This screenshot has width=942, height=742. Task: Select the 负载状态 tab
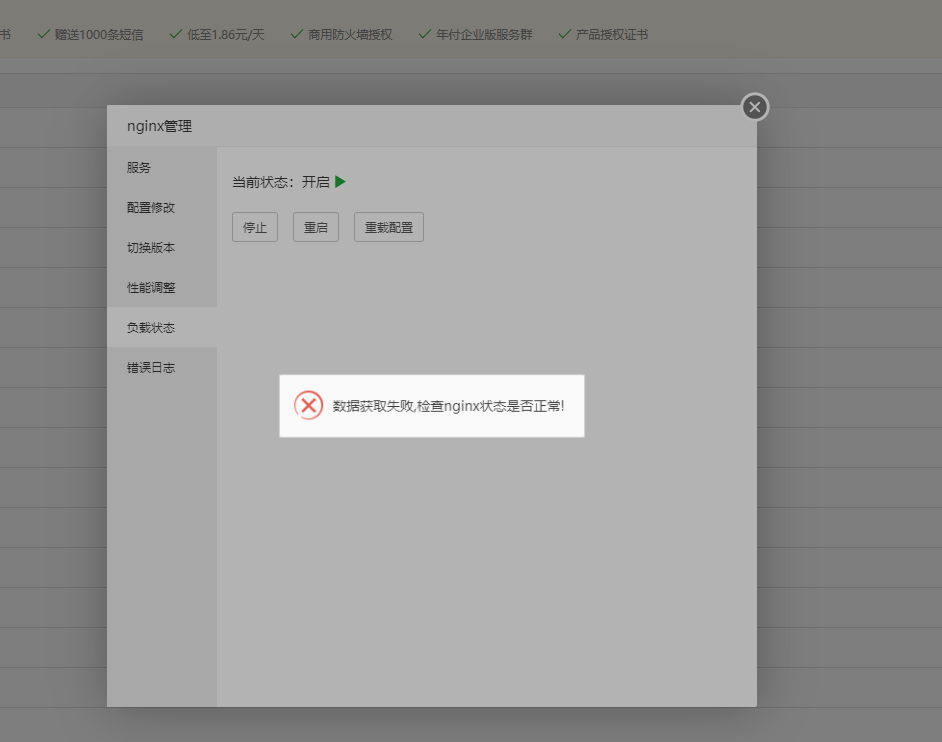coord(162,327)
